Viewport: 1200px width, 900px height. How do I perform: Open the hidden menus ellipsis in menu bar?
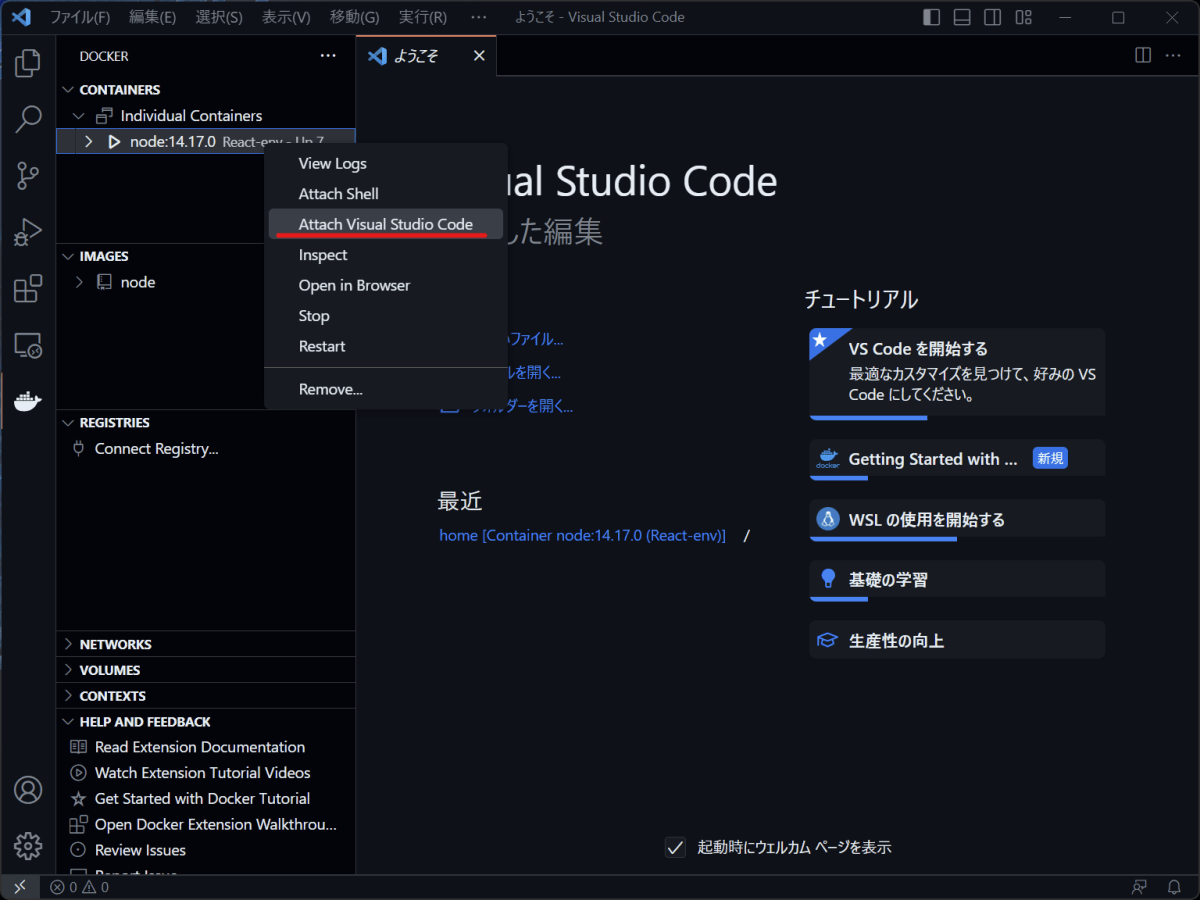[479, 17]
